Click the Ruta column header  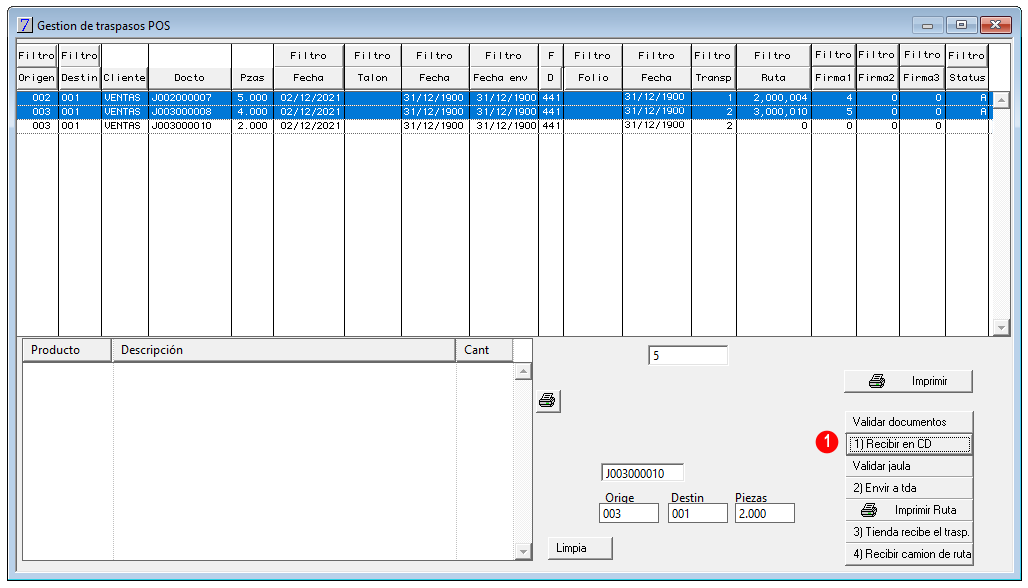tap(773, 77)
